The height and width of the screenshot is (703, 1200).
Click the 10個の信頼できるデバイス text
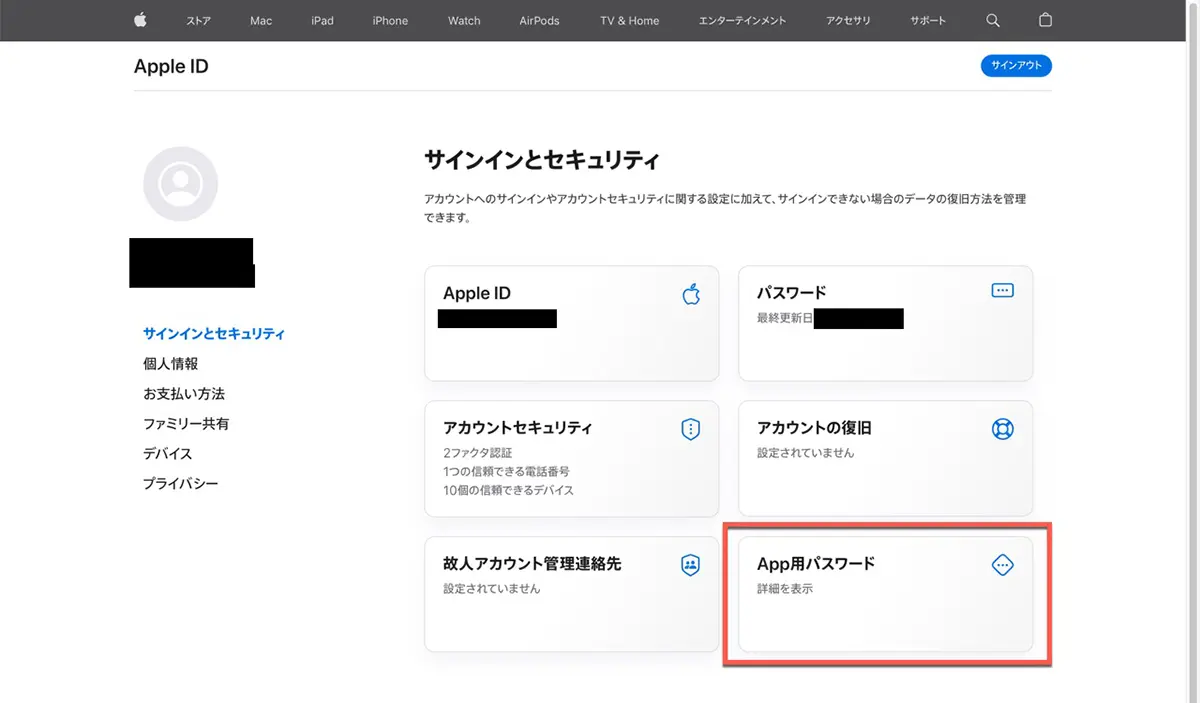tap(508, 490)
